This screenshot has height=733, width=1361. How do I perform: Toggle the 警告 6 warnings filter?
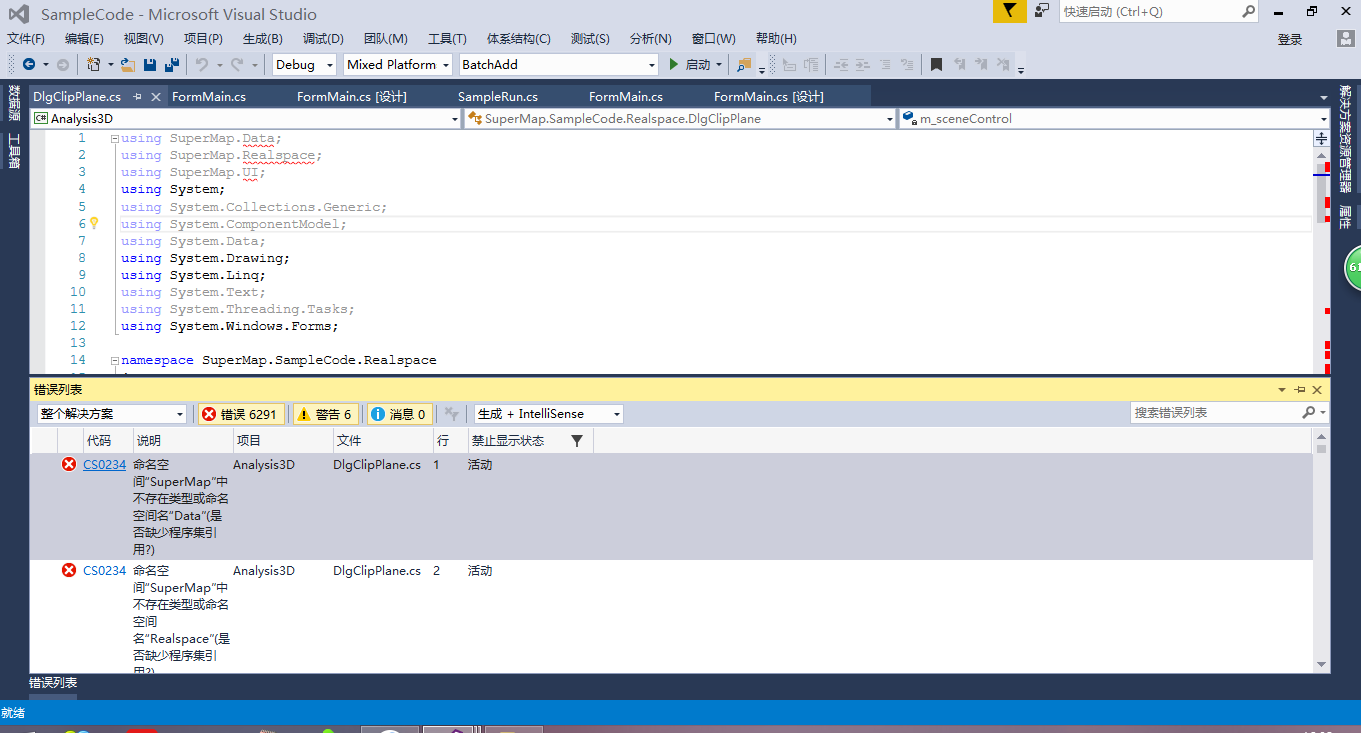coord(325,414)
